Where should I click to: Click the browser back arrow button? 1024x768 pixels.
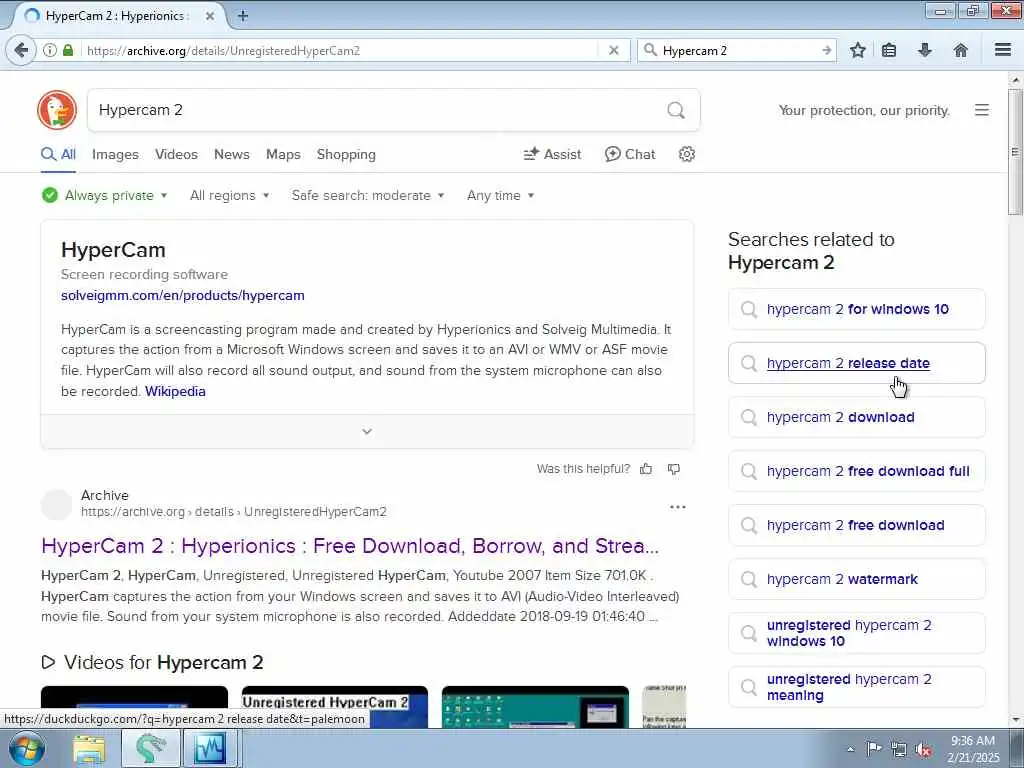[20, 50]
